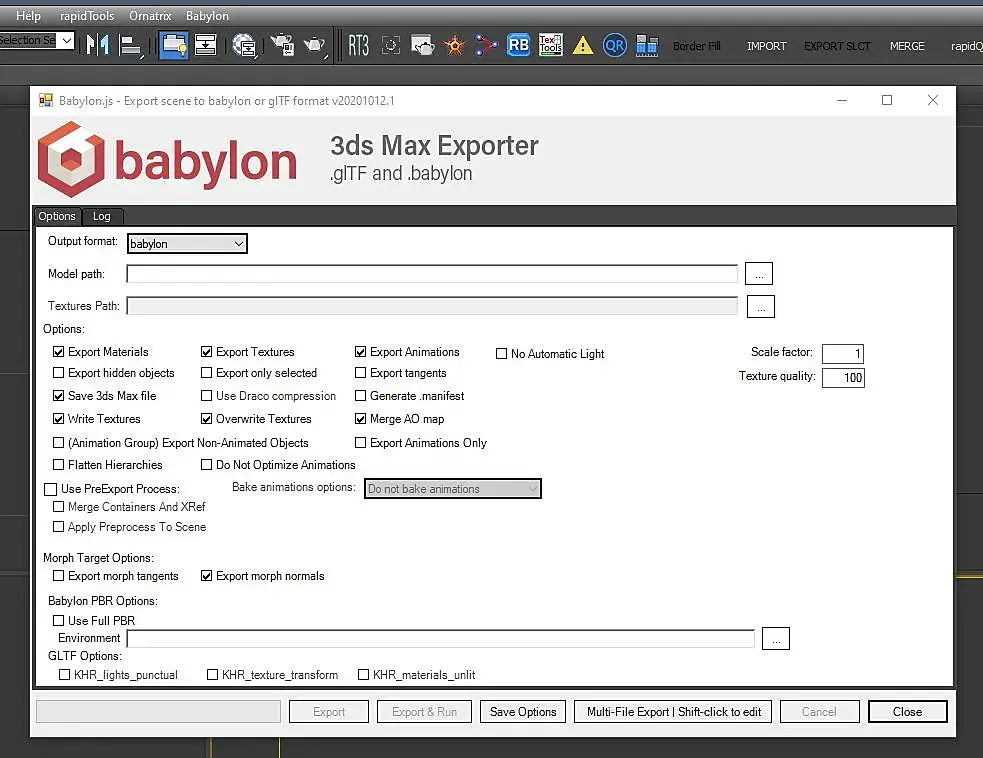Check the No Automatic Light box
The height and width of the screenshot is (758, 983).
coord(502,354)
